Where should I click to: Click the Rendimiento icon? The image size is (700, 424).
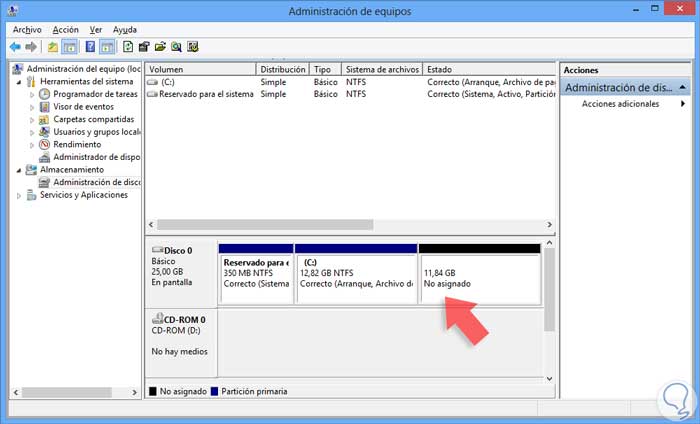point(44,144)
